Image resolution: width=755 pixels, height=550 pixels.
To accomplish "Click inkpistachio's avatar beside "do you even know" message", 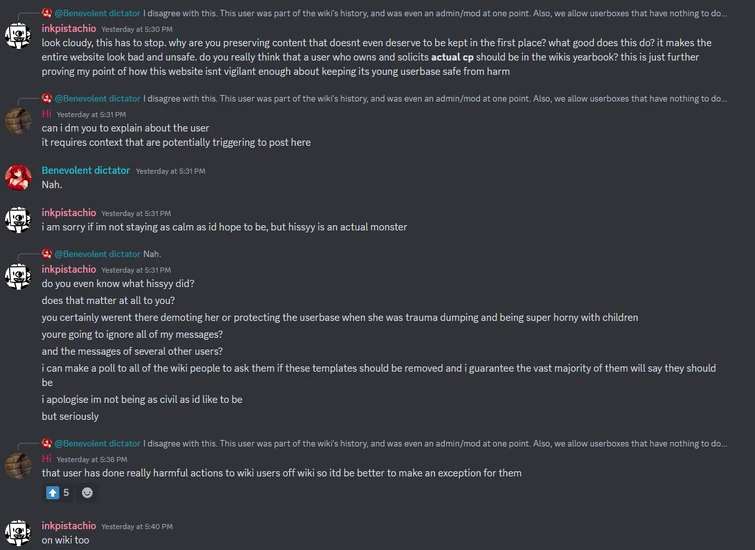I will [19, 276].
